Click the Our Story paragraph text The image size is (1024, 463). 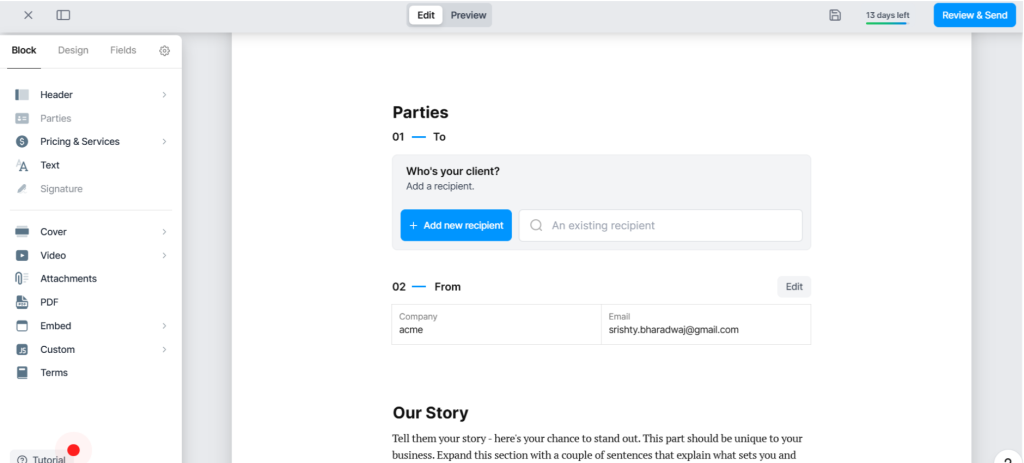click(598, 447)
